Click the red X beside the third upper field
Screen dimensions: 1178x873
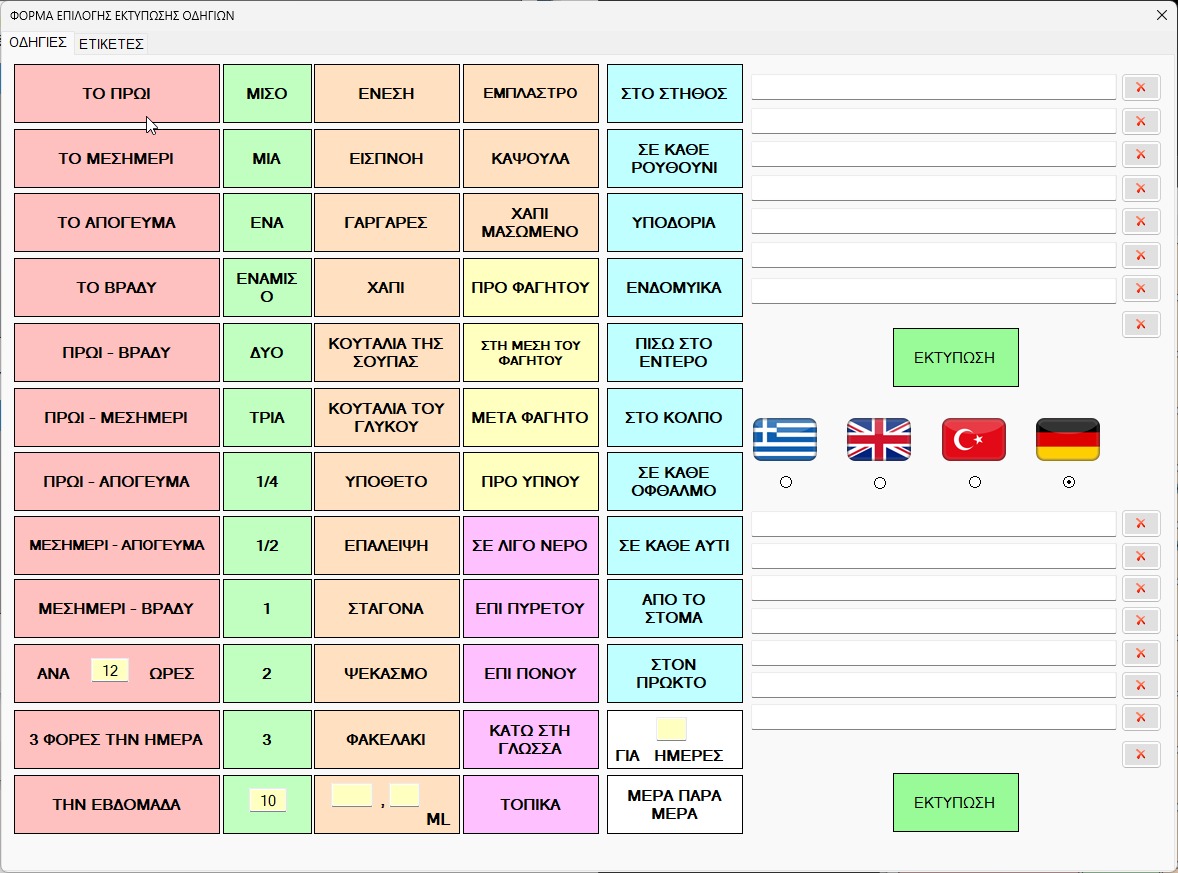(x=1140, y=154)
